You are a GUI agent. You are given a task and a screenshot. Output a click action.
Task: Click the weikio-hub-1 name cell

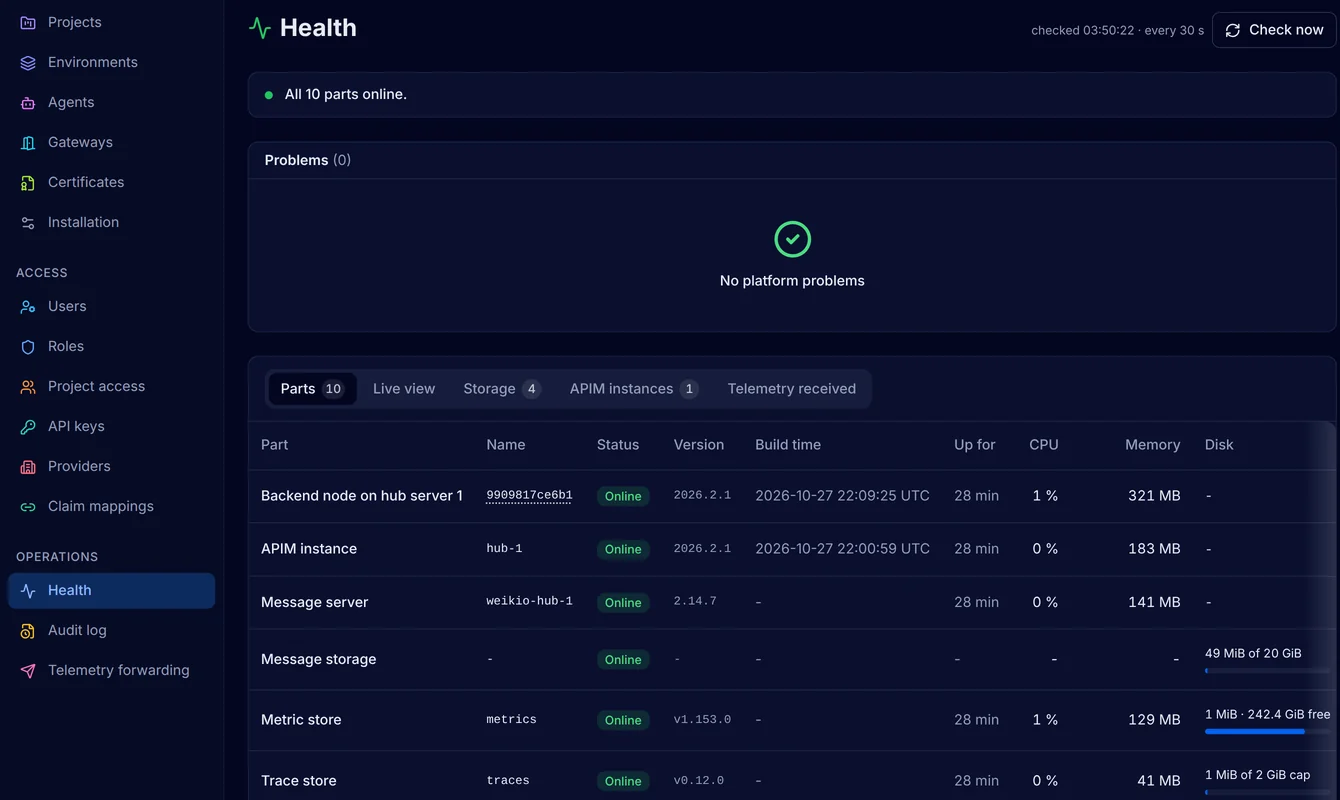[529, 602]
